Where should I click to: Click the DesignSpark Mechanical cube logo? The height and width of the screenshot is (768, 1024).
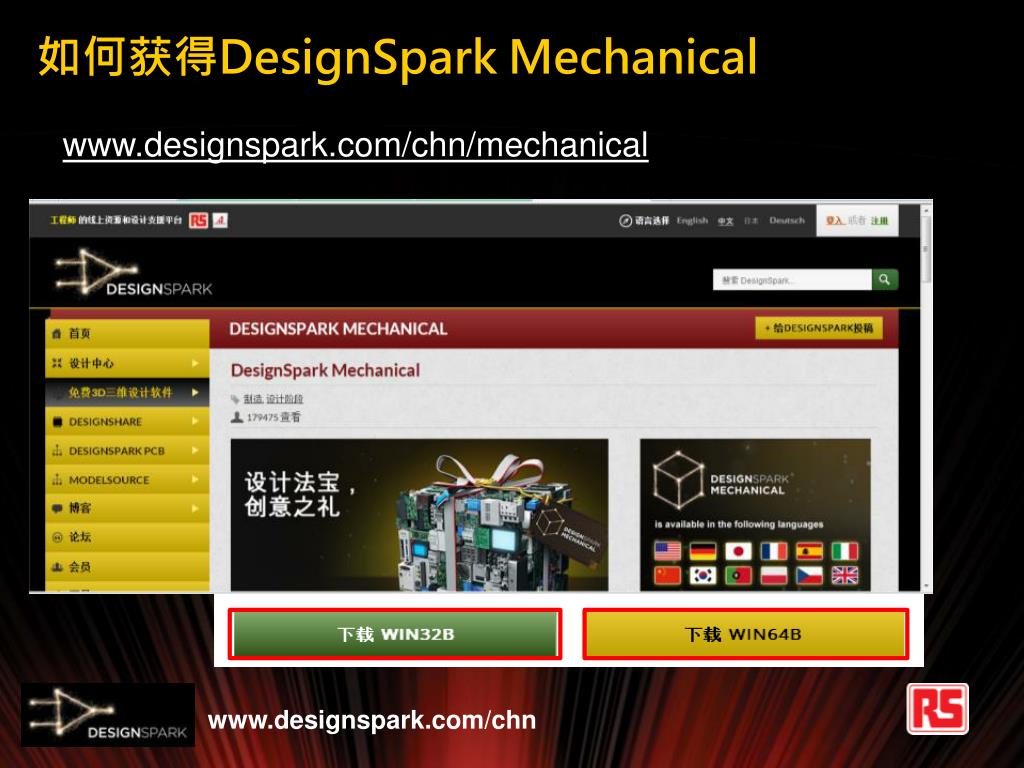[x=679, y=480]
